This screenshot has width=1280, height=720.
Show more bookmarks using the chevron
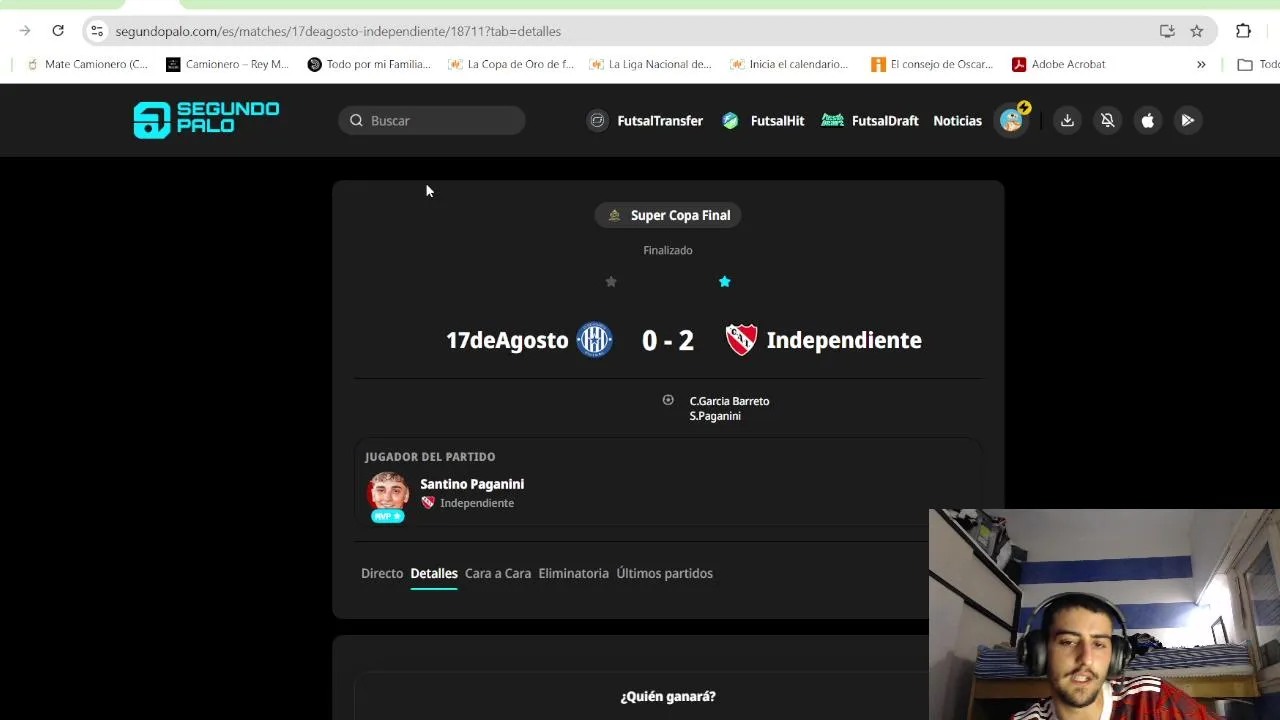pos(1201,64)
